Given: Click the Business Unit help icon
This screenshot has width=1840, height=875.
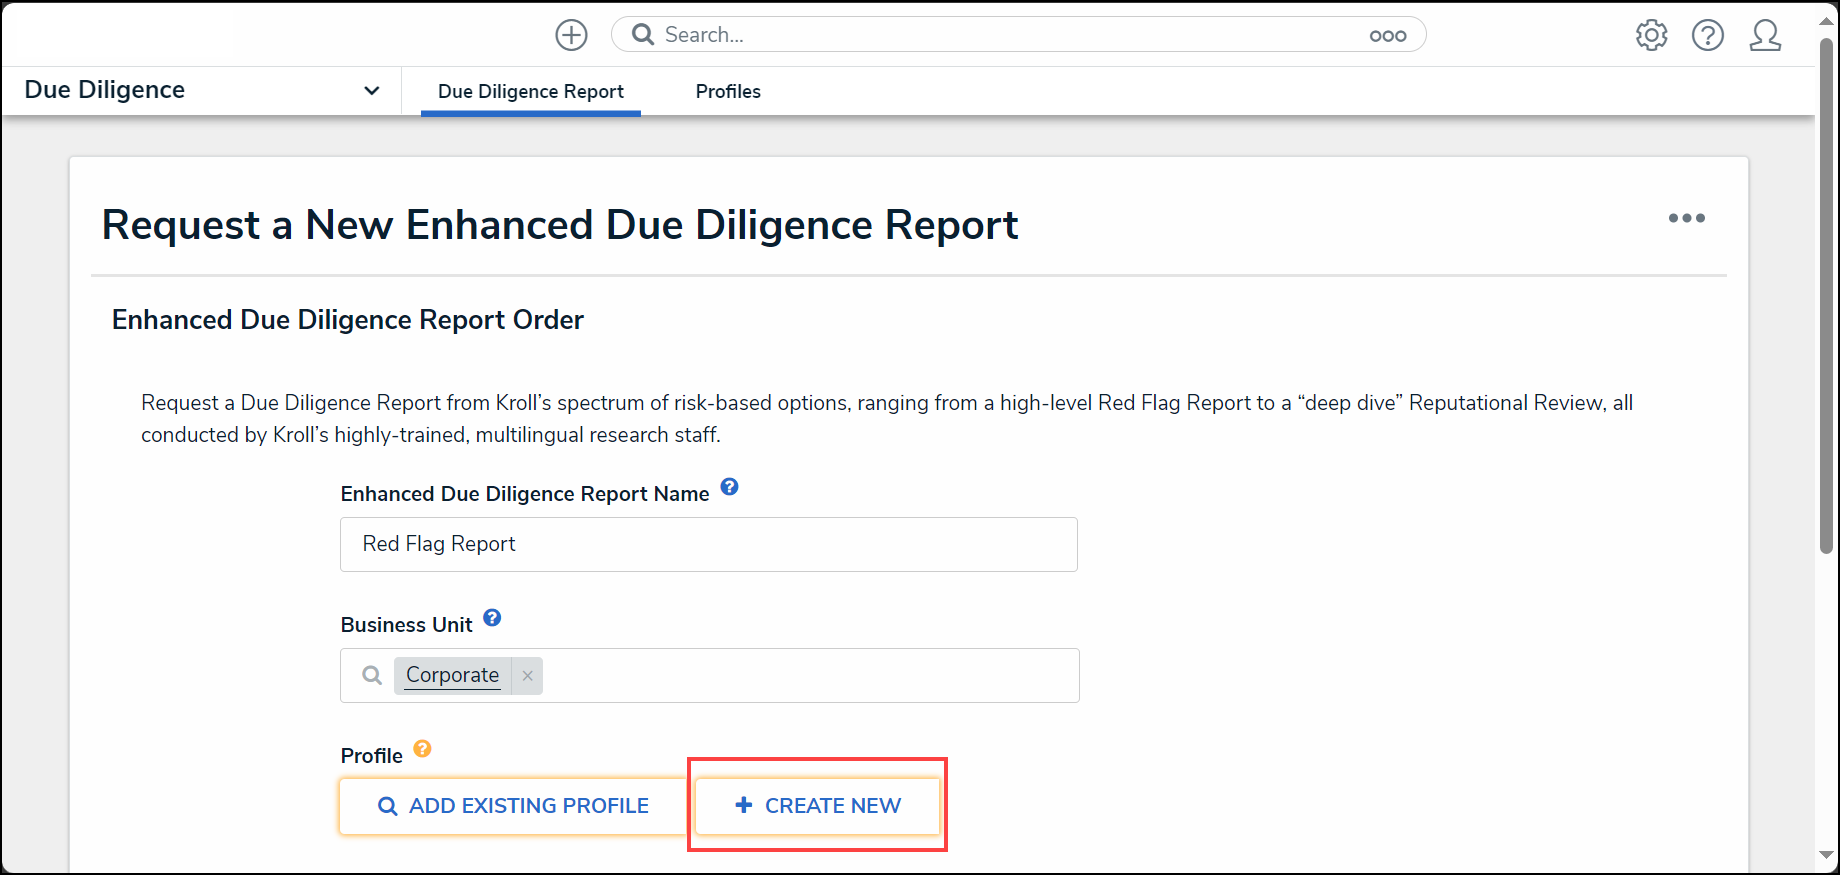Looking at the screenshot, I should pyautogui.click(x=492, y=618).
